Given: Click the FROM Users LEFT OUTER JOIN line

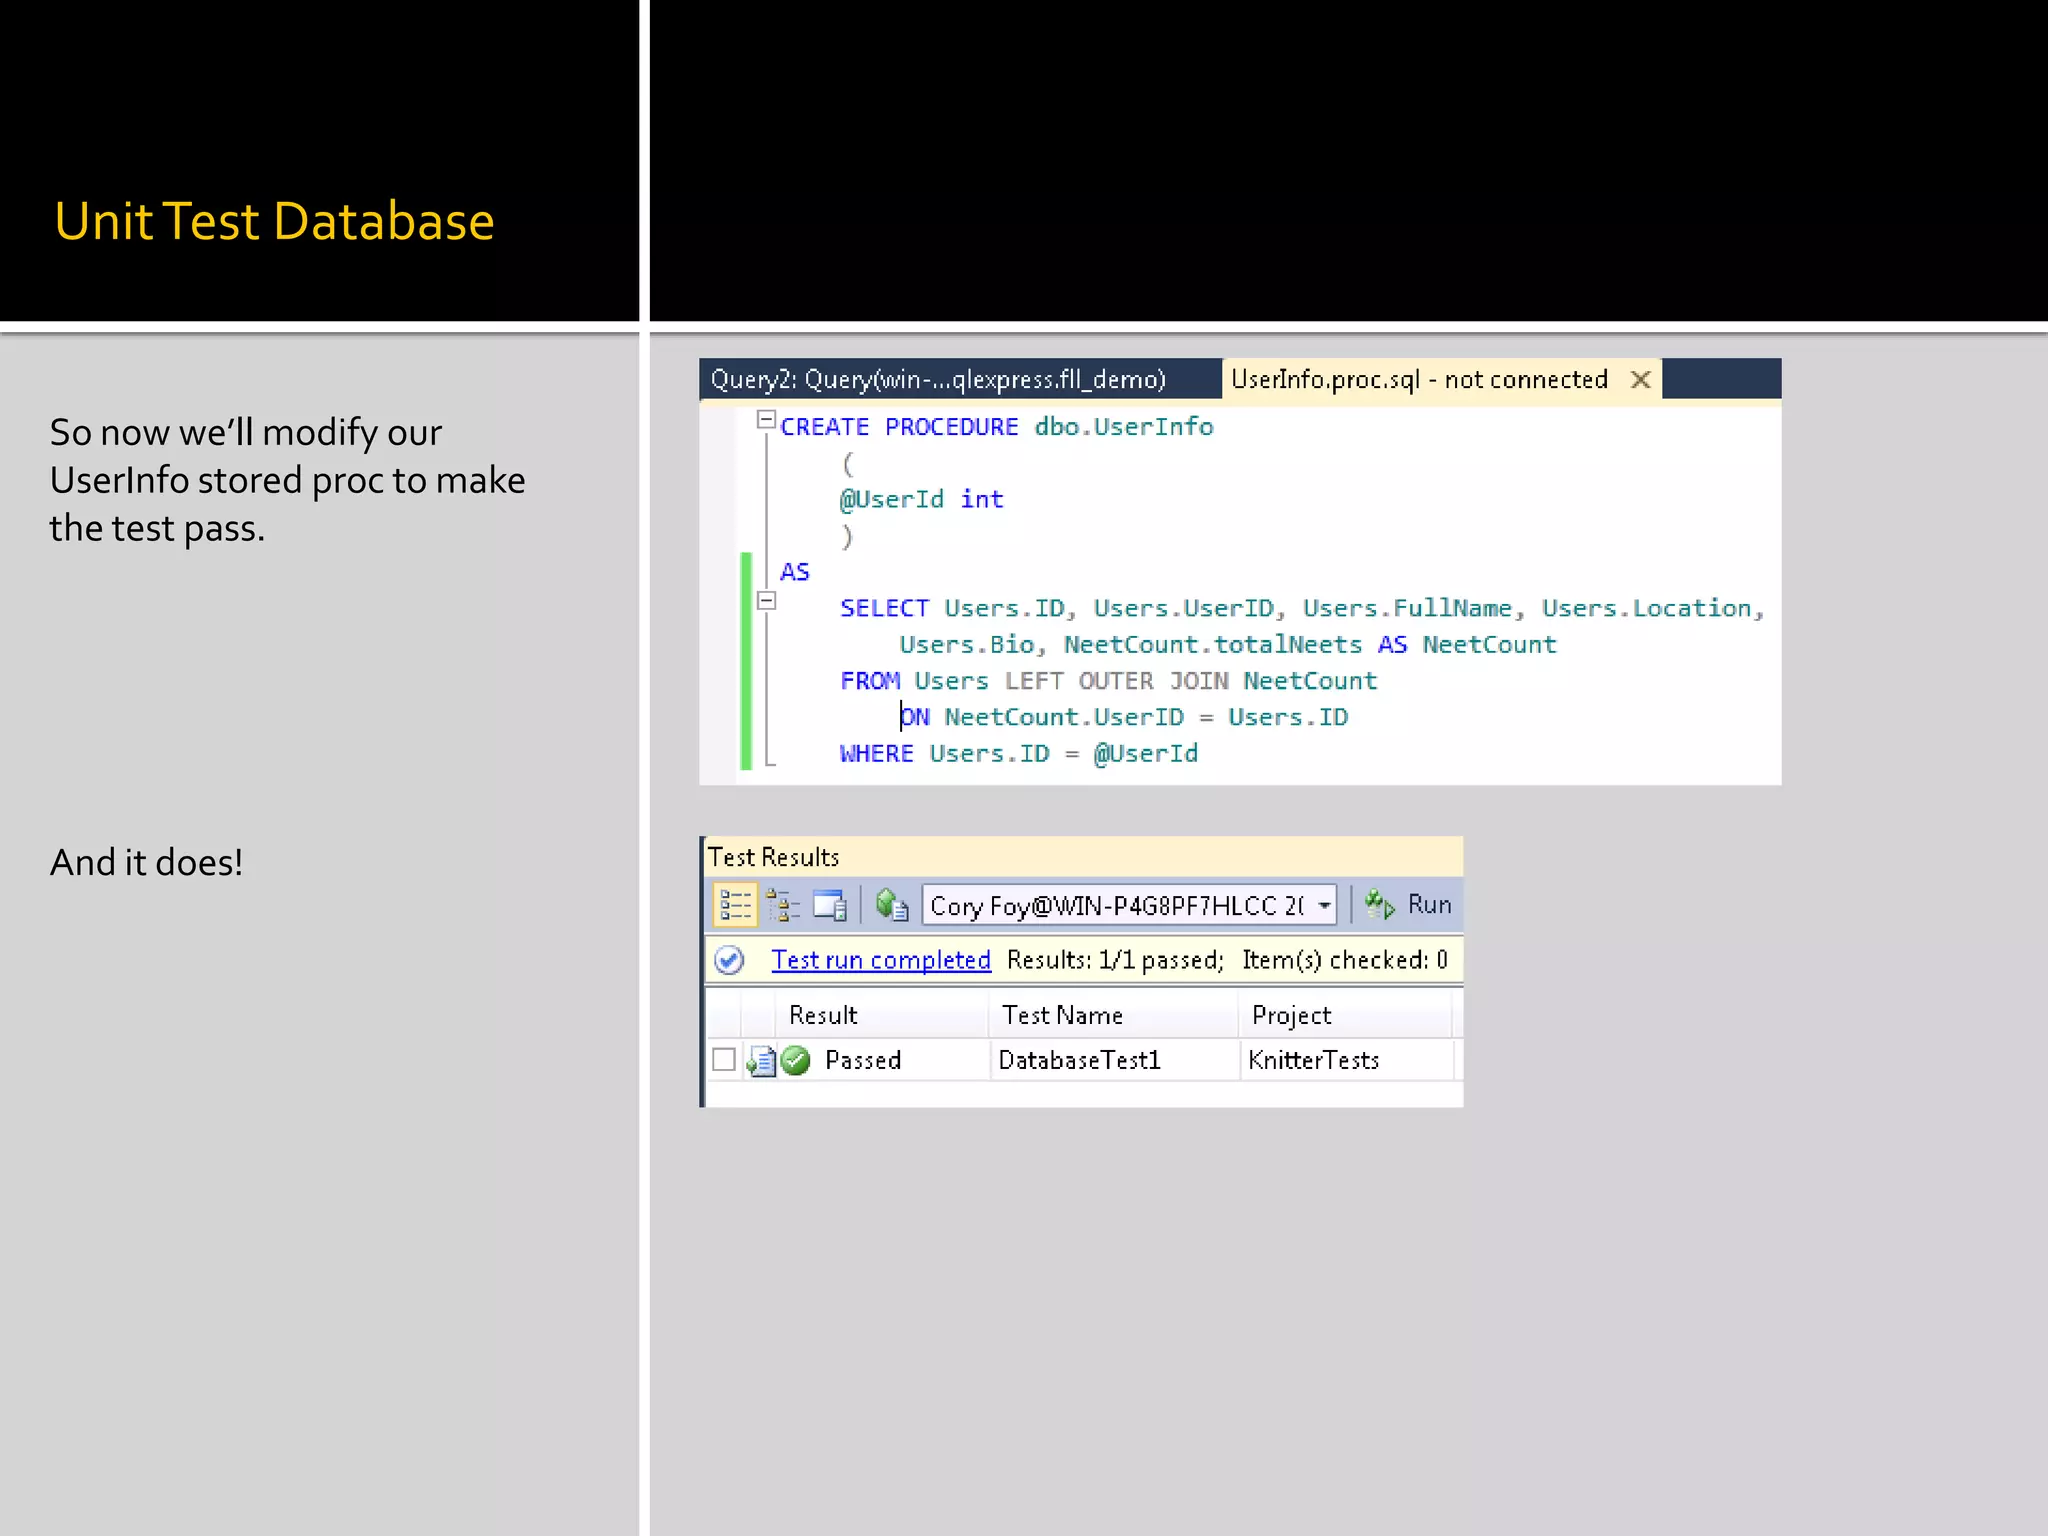Looking at the screenshot, I should point(1109,681).
